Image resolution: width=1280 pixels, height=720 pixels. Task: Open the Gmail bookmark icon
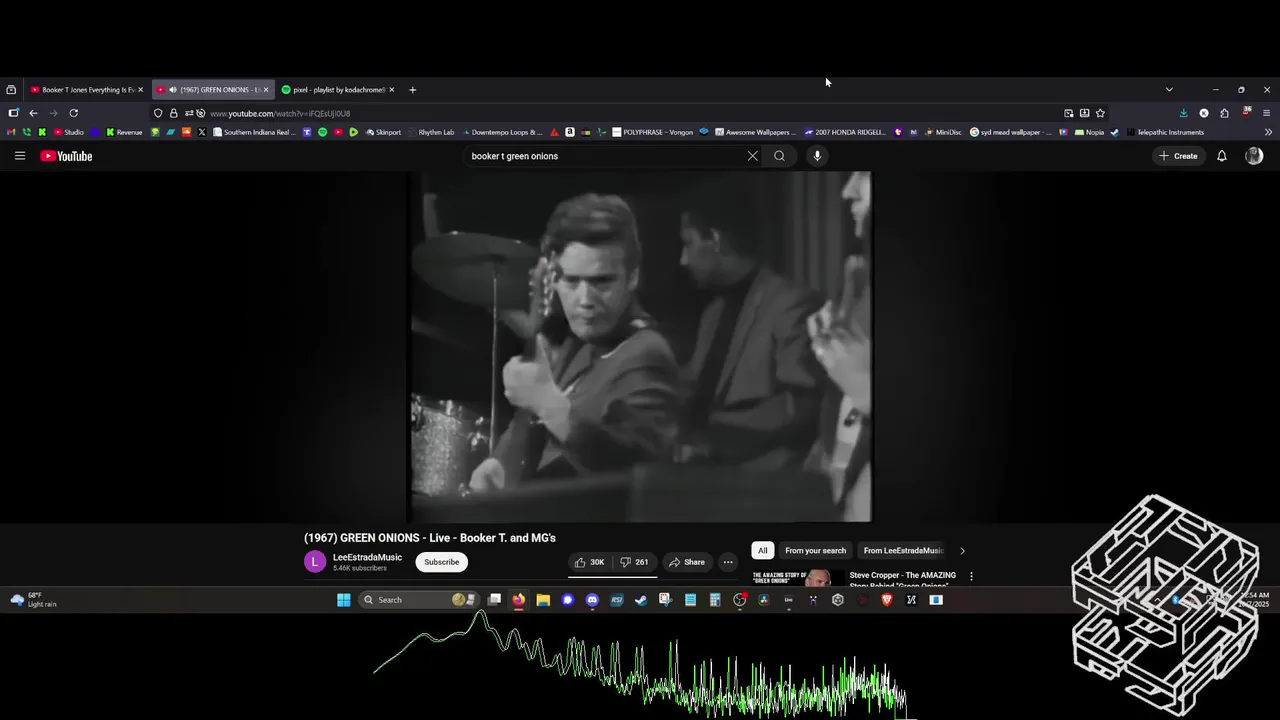click(x=11, y=132)
